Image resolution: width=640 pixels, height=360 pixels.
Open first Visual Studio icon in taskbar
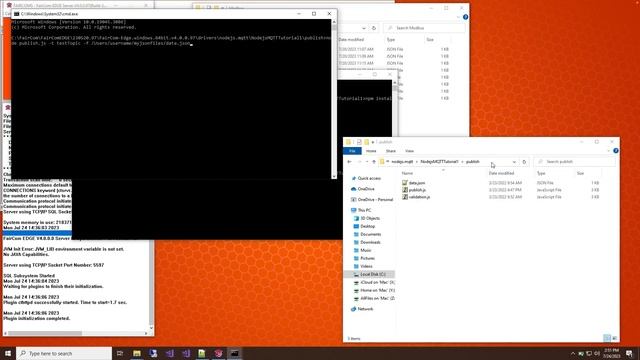169,353
